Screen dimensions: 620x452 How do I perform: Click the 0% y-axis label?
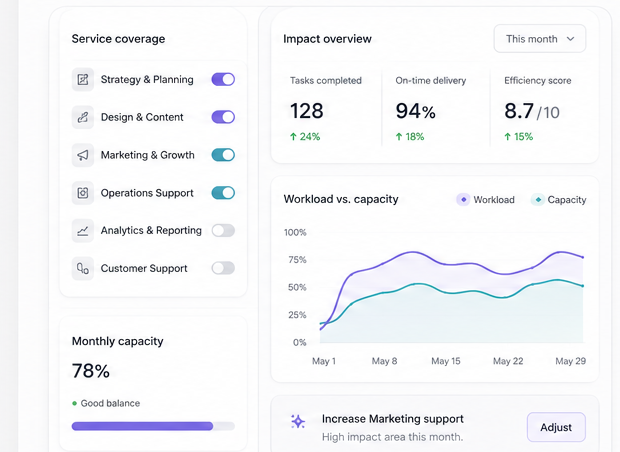coord(300,342)
